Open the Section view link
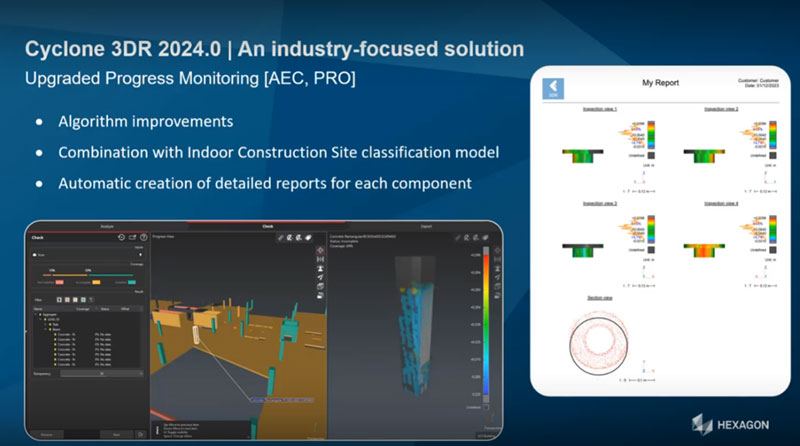The height and width of the screenshot is (446, 800). point(599,298)
